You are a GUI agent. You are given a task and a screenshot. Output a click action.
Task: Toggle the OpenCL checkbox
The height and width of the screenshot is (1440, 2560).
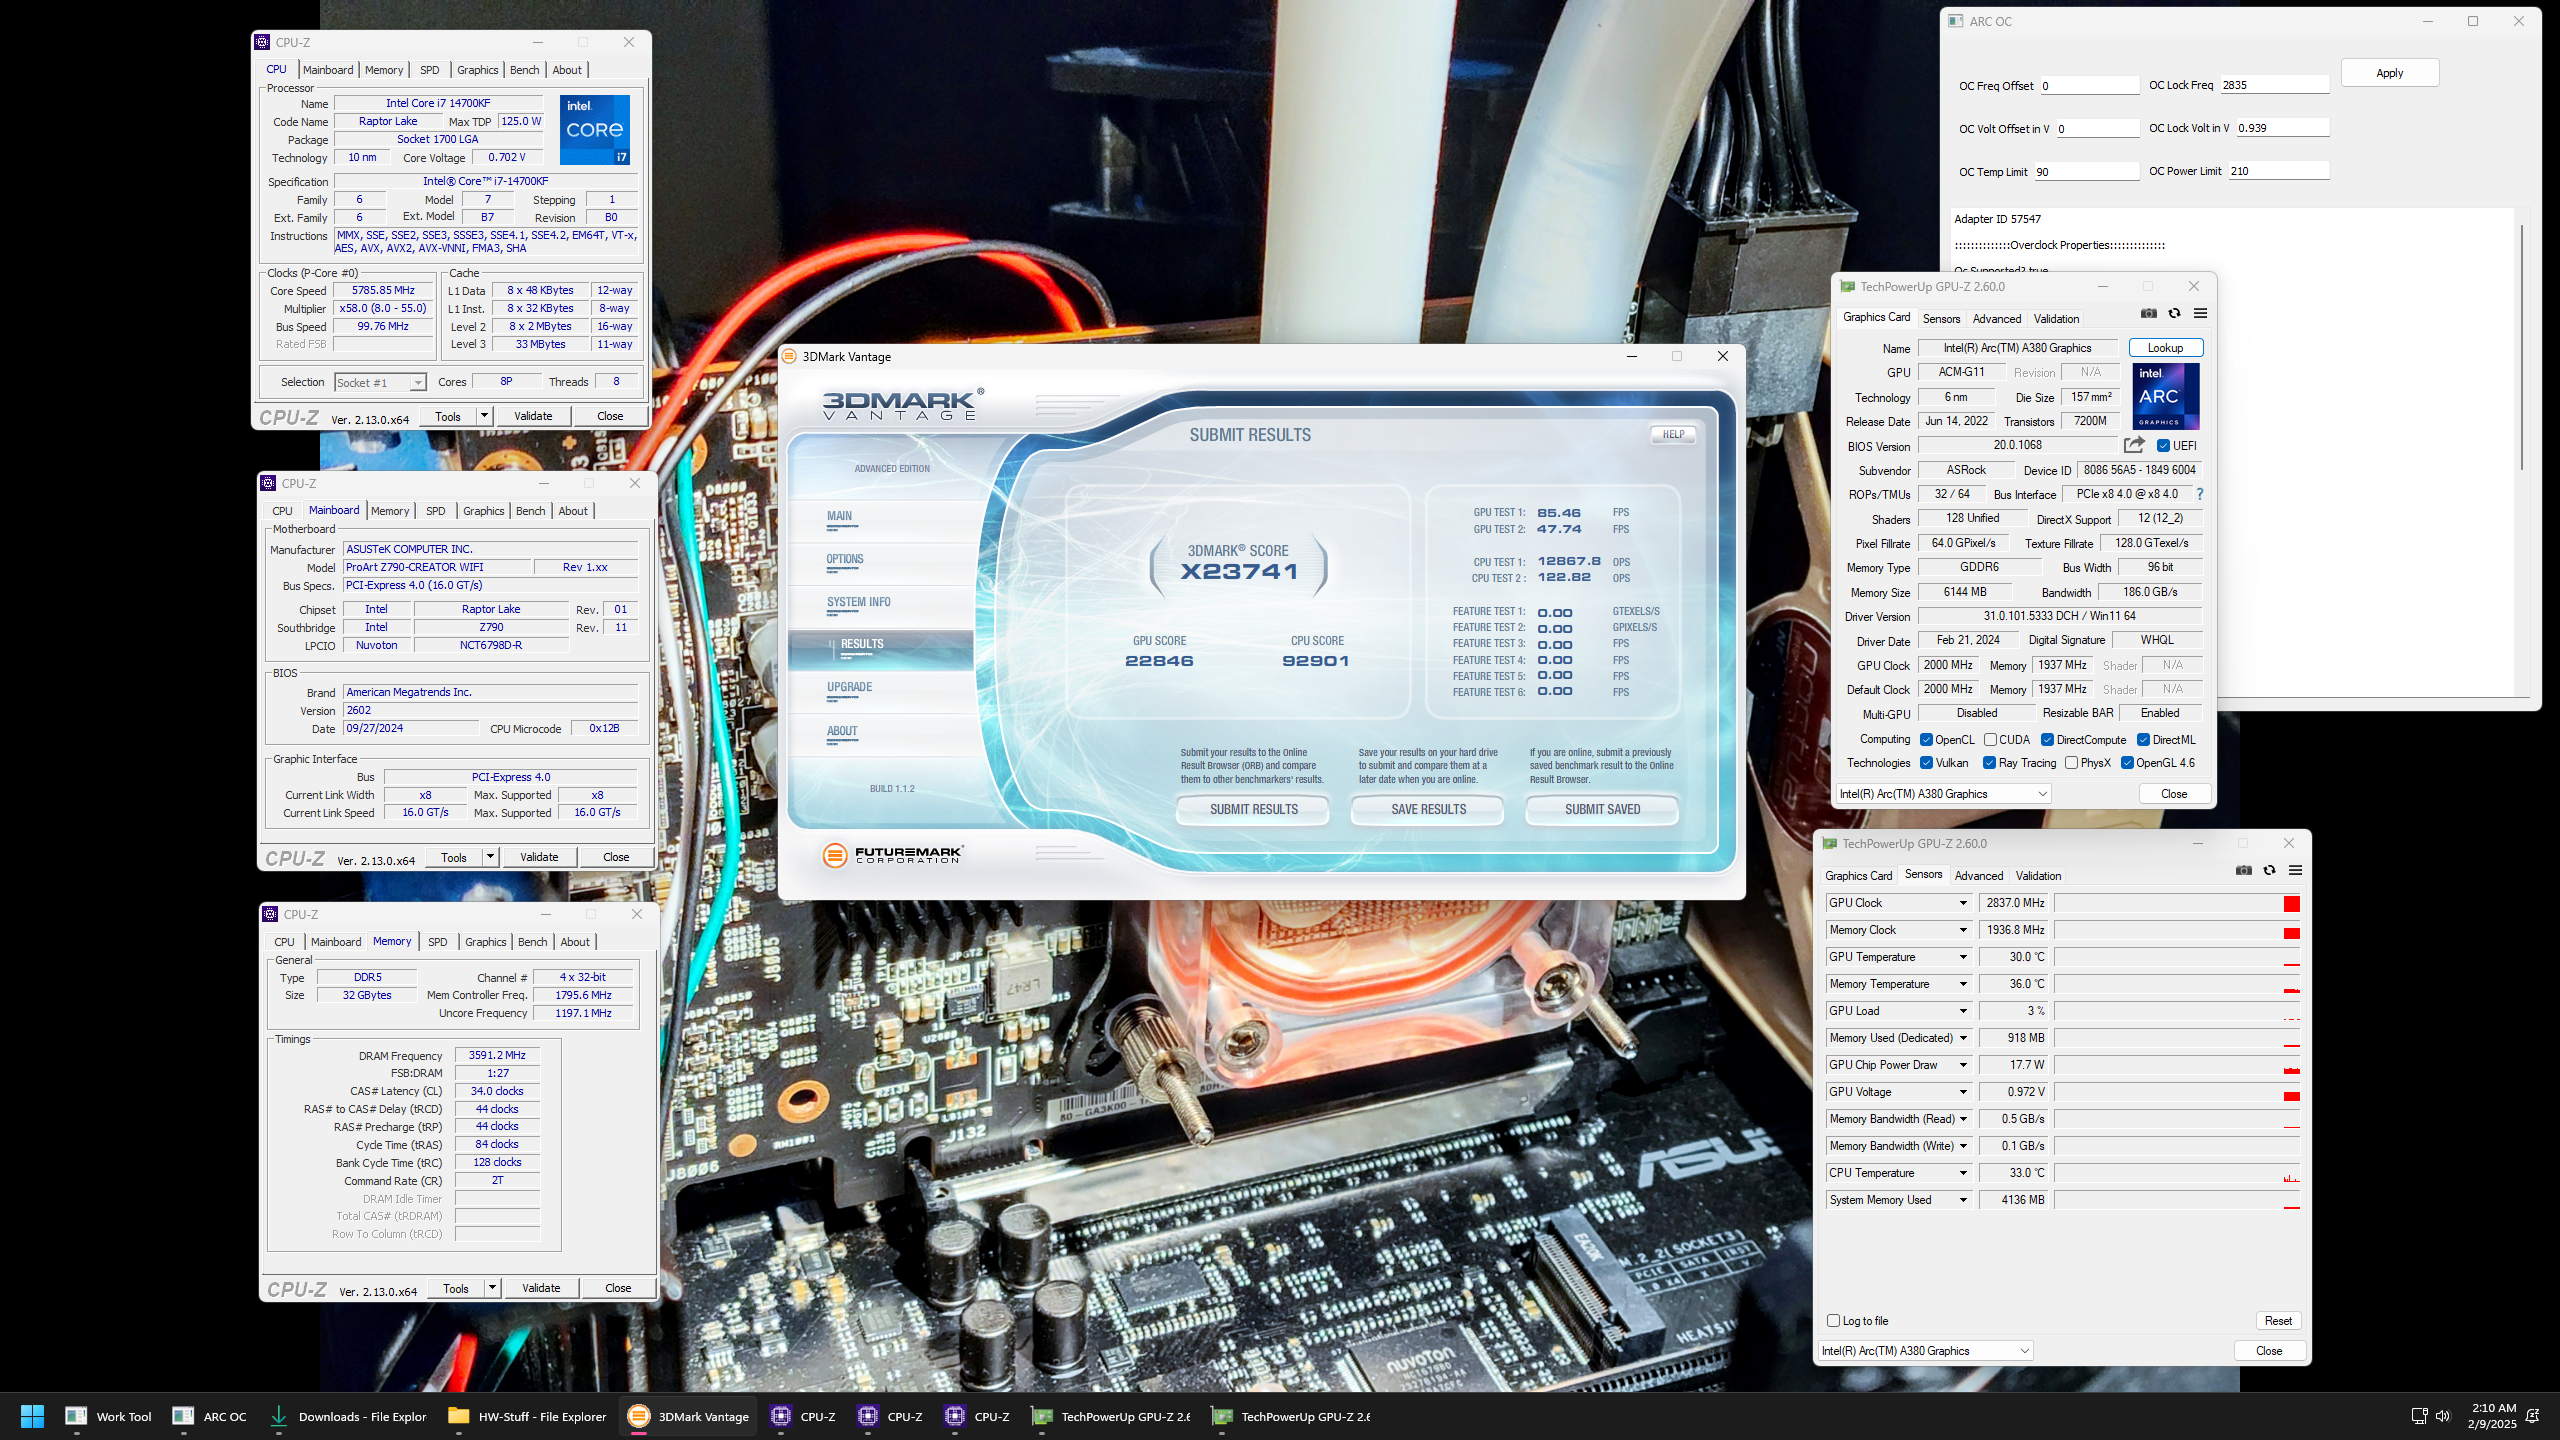pos(1926,740)
